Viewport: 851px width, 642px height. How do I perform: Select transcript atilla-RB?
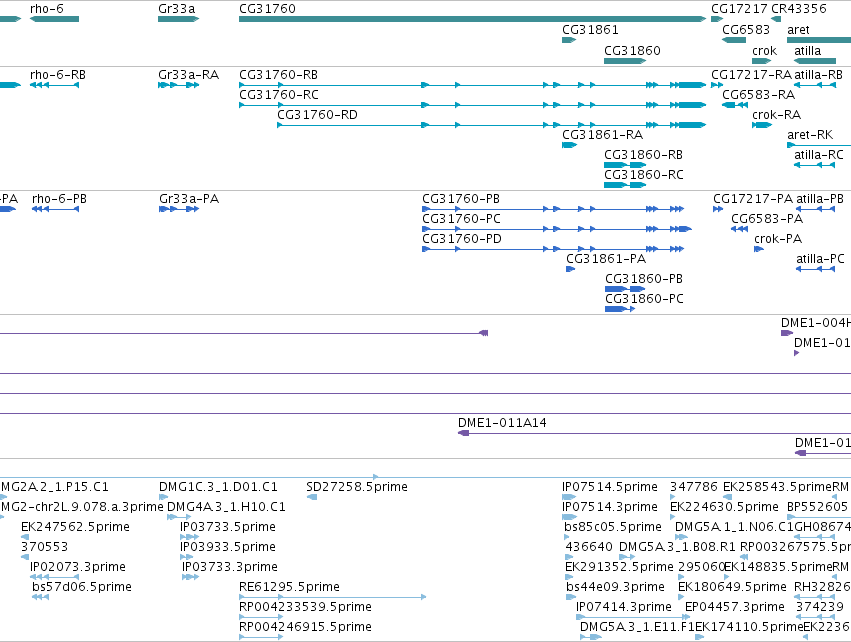(x=818, y=75)
